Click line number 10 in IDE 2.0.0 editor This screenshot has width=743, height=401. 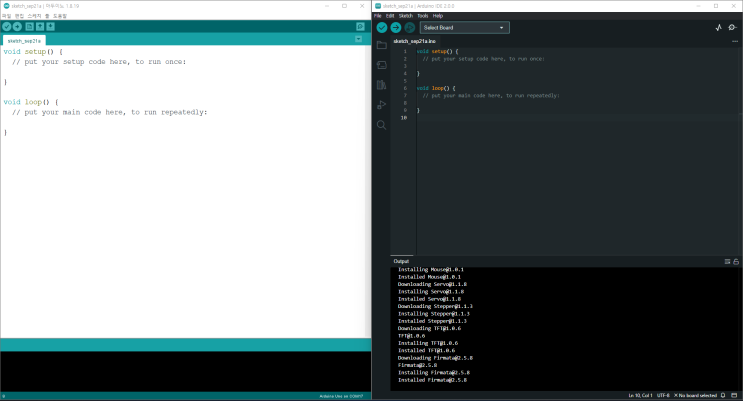[404, 118]
